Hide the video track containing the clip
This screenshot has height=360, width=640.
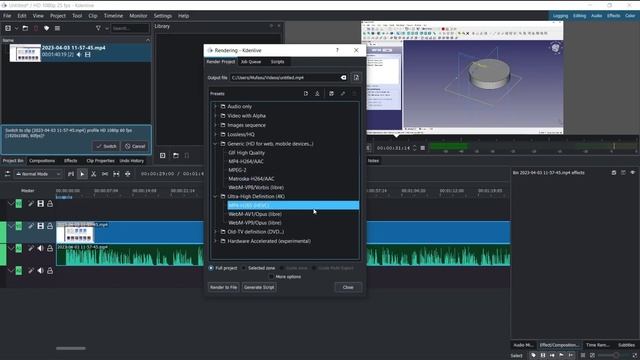tap(40, 226)
